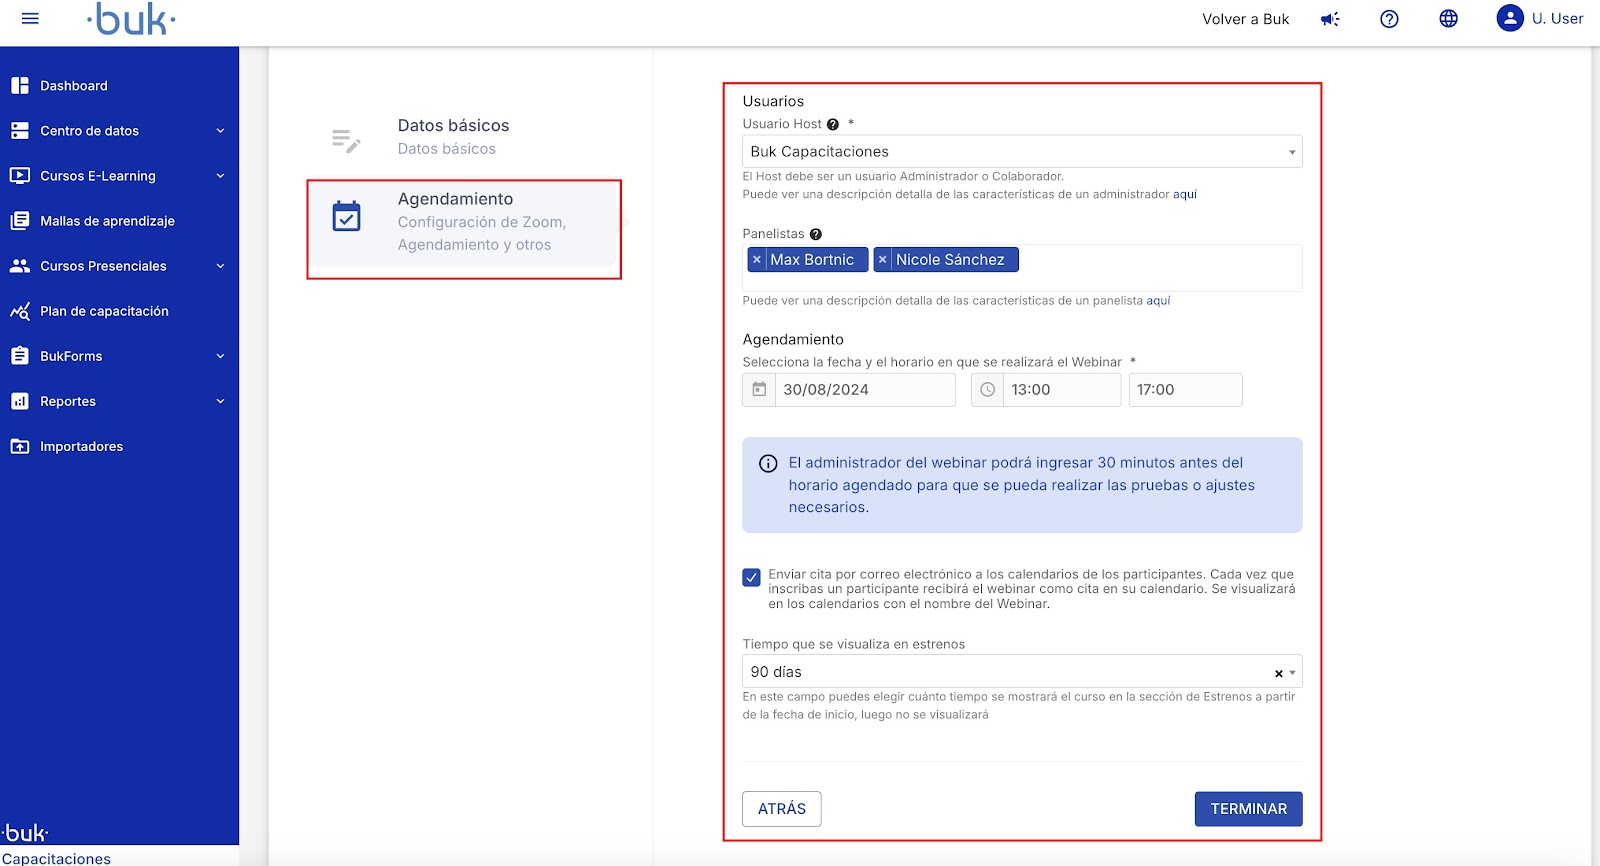
Task: Open the Usuario Host dropdown
Action: (x=1021, y=152)
